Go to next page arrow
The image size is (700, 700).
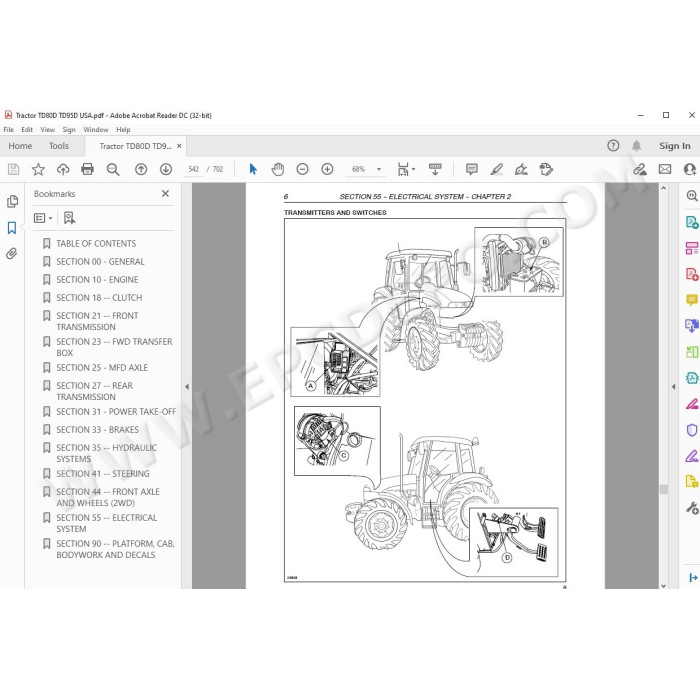[166, 169]
